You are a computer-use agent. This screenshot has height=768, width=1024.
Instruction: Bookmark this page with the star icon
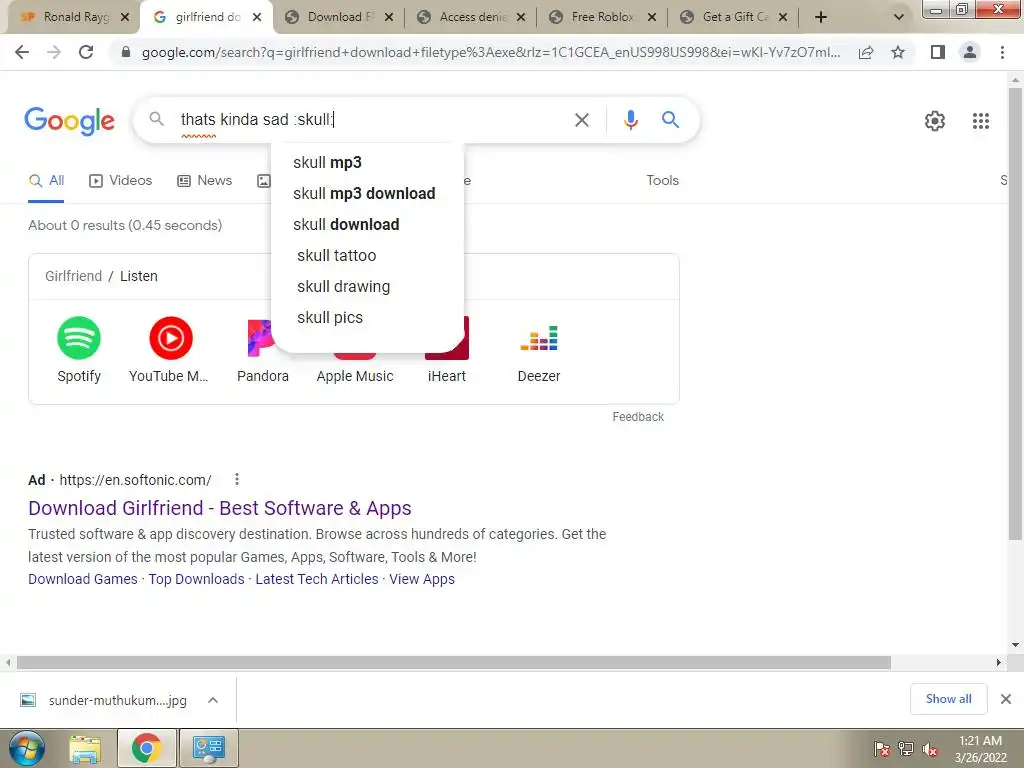[x=898, y=52]
